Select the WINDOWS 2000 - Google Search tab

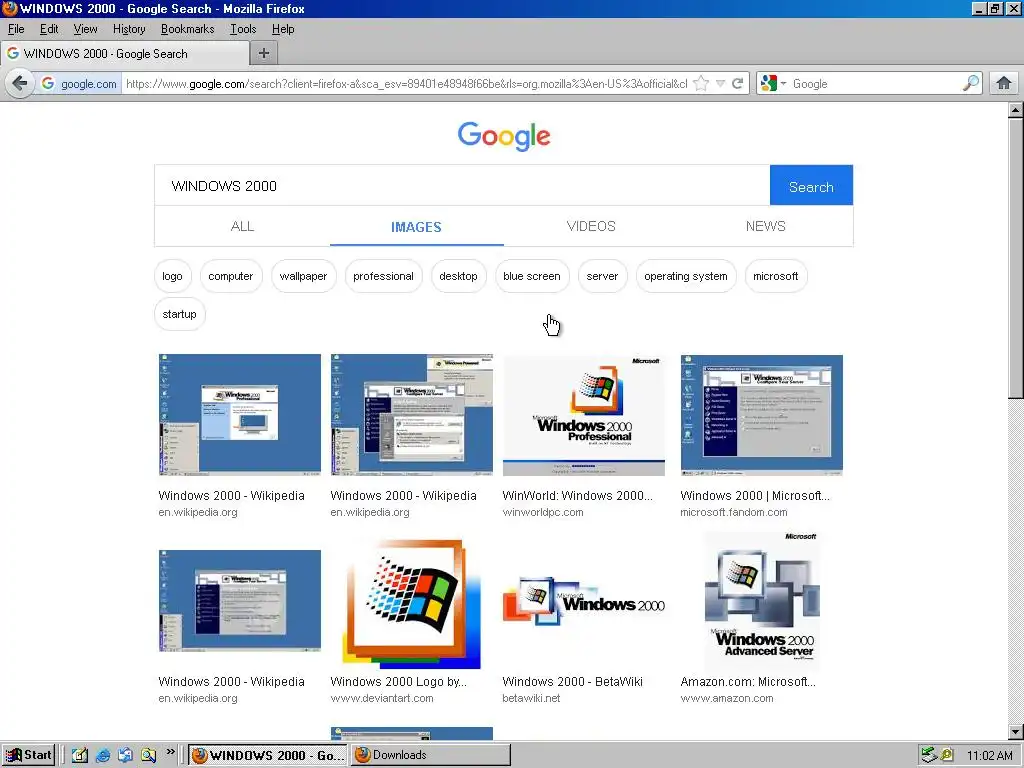pos(125,54)
